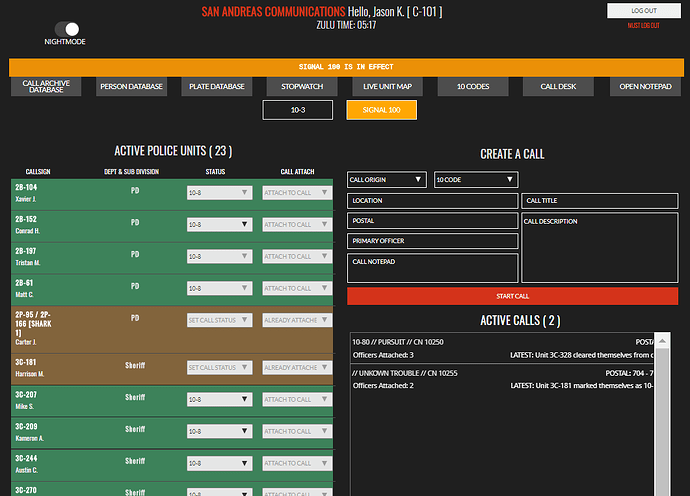
Task: Open status dropdown for unit 3C-207
Action: 220,400
